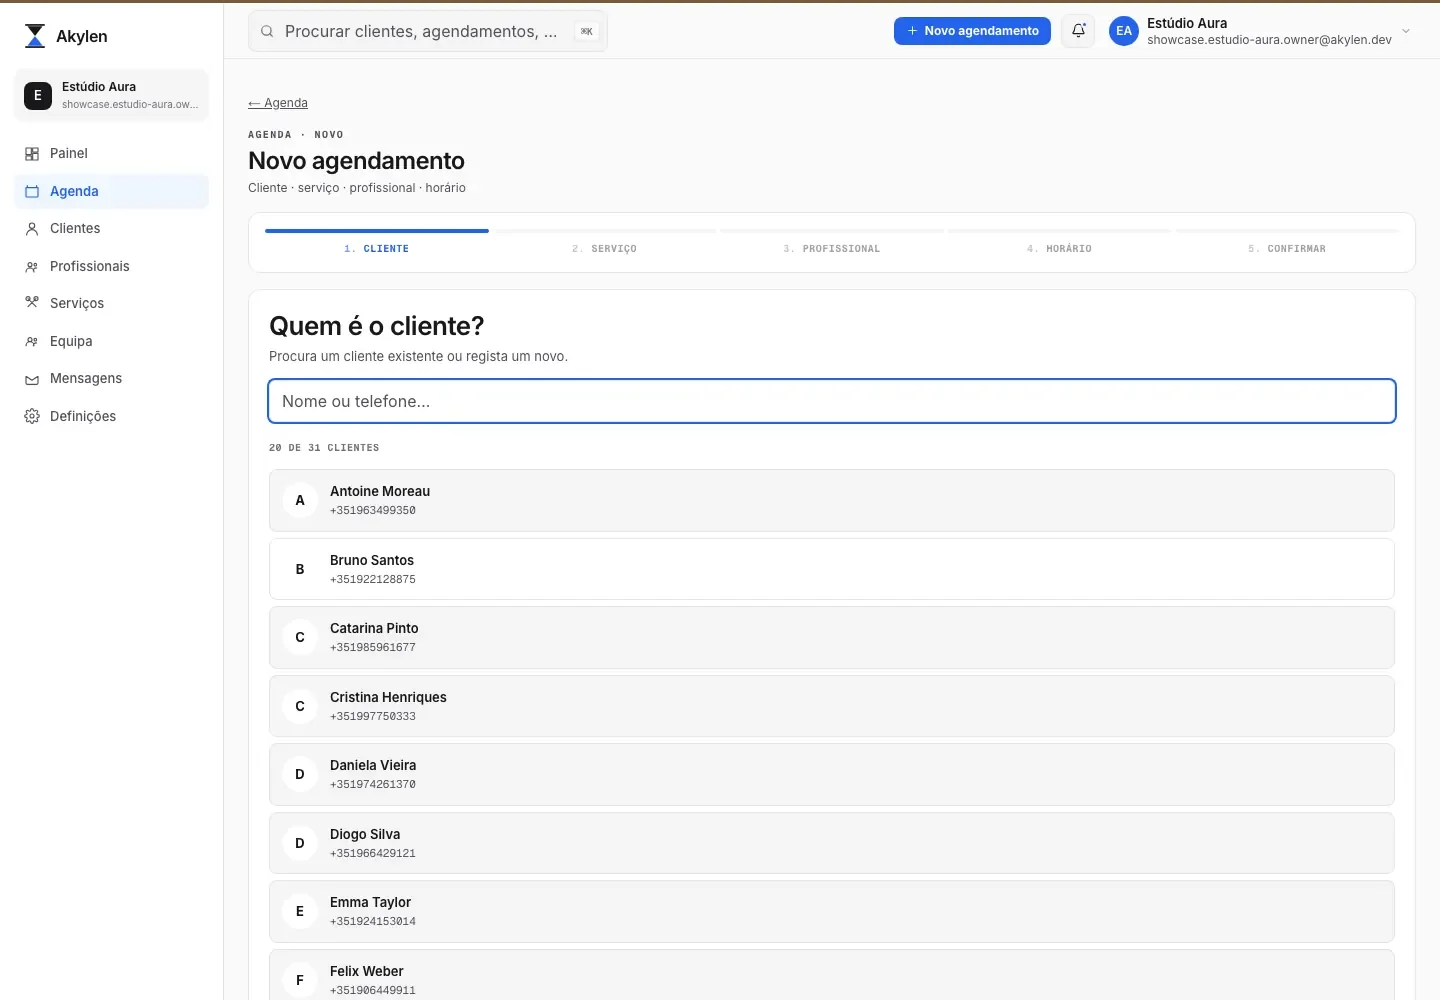Viewport: 1440px width, 1000px height.
Task: Click Bruno Santos's B avatar
Action: click(x=300, y=570)
